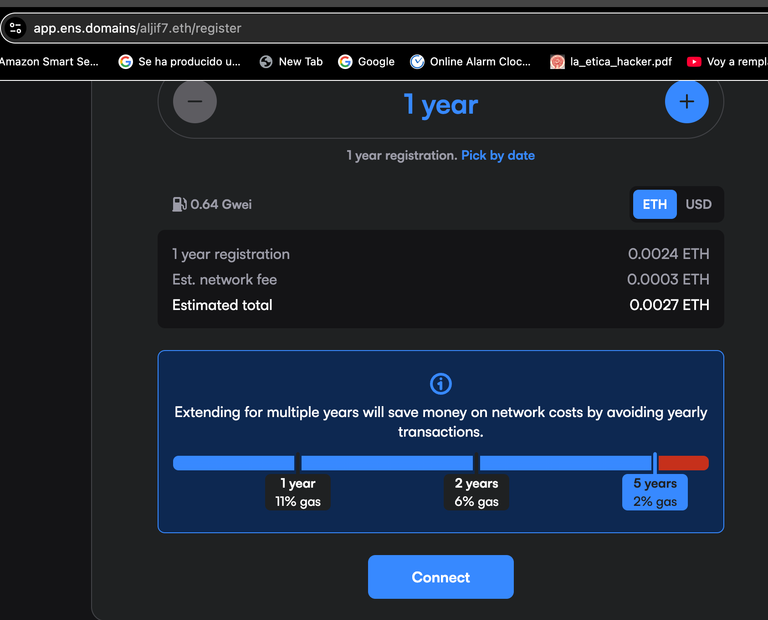Open the Amazon Smart Se... bookmark
Image resolution: width=768 pixels, height=620 pixels.
48,62
